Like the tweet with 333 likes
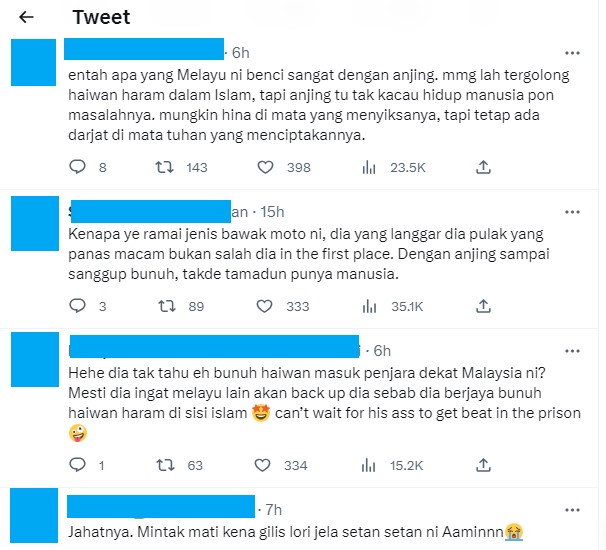This screenshot has height=550, width=606. (x=265, y=307)
